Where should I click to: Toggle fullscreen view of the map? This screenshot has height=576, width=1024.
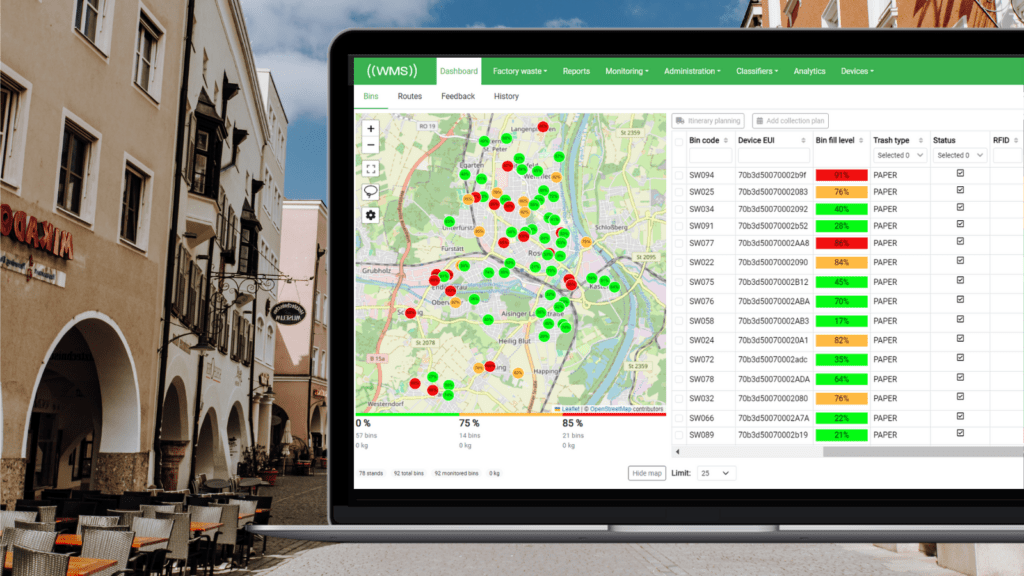click(x=371, y=169)
